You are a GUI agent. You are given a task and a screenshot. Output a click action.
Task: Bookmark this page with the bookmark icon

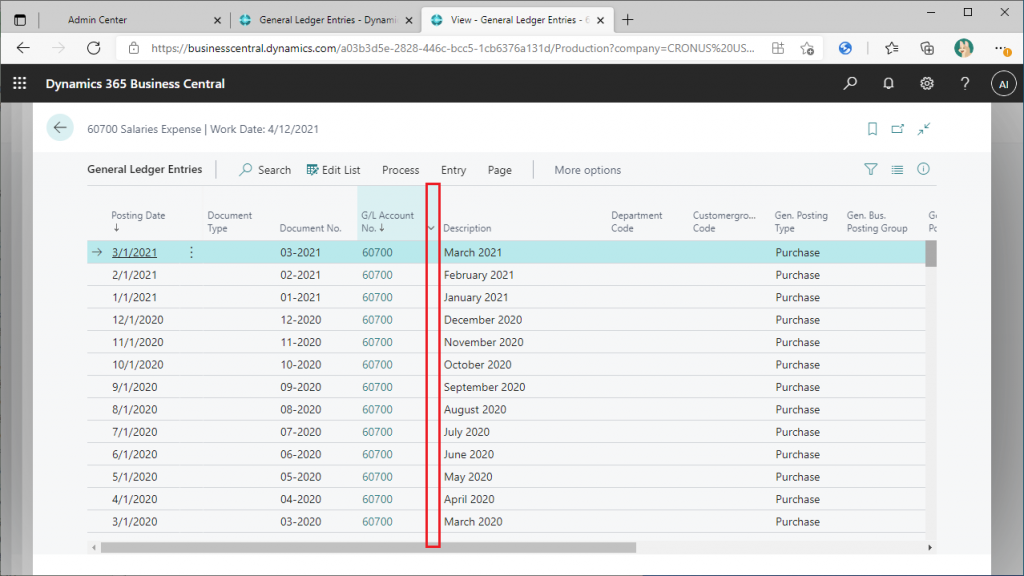tap(872, 129)
